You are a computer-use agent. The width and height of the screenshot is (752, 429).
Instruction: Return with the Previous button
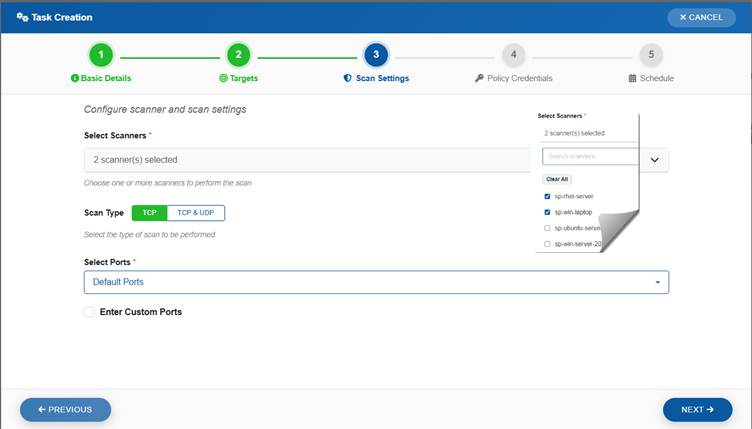65,409
